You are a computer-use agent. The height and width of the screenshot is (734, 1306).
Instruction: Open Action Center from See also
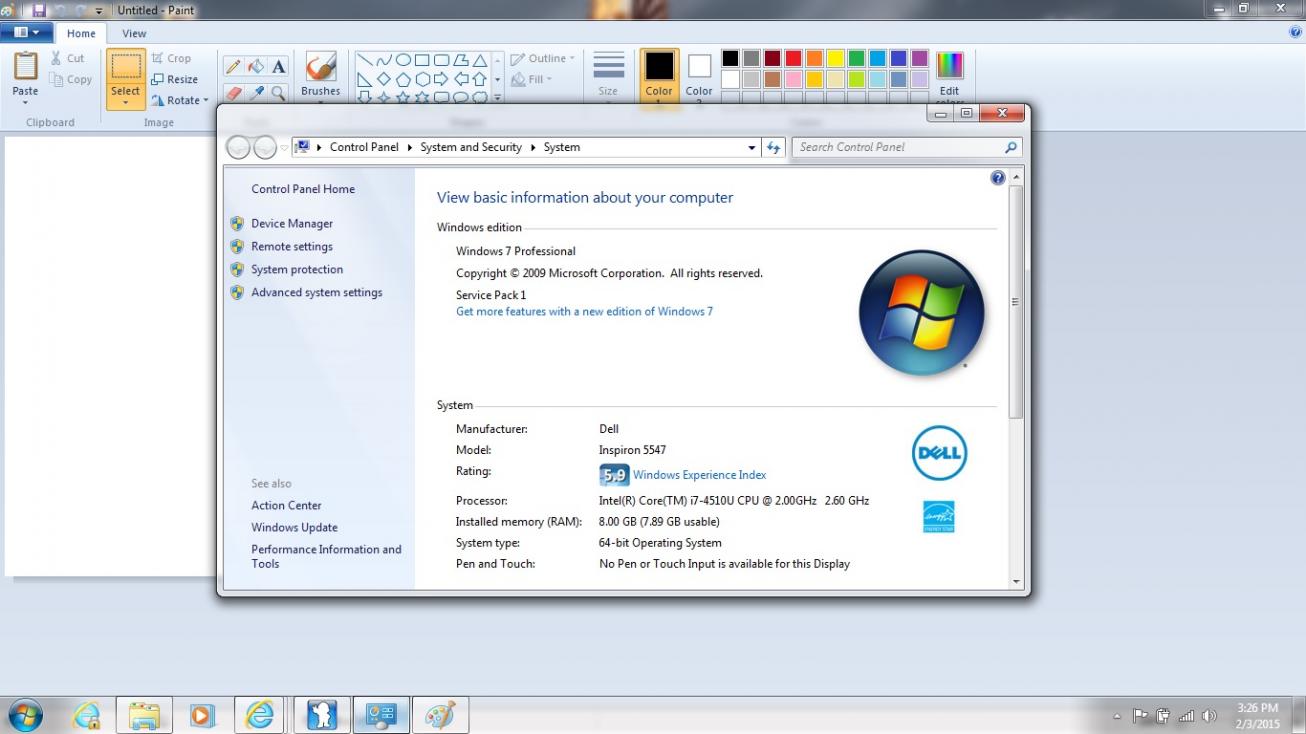coord(286,506)
